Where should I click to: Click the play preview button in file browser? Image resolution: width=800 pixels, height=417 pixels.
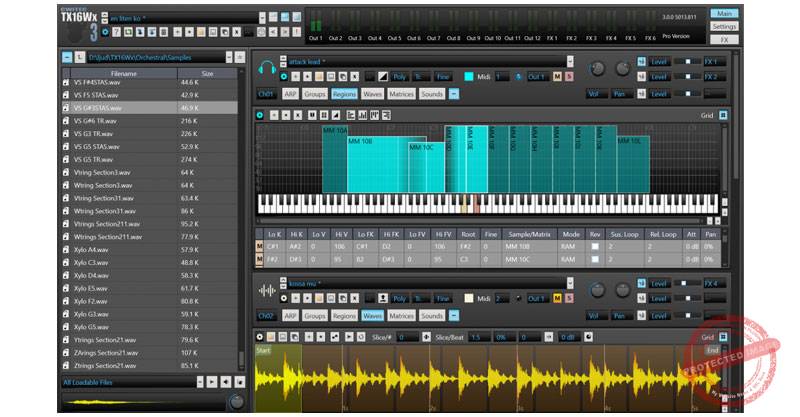(212, 382)
